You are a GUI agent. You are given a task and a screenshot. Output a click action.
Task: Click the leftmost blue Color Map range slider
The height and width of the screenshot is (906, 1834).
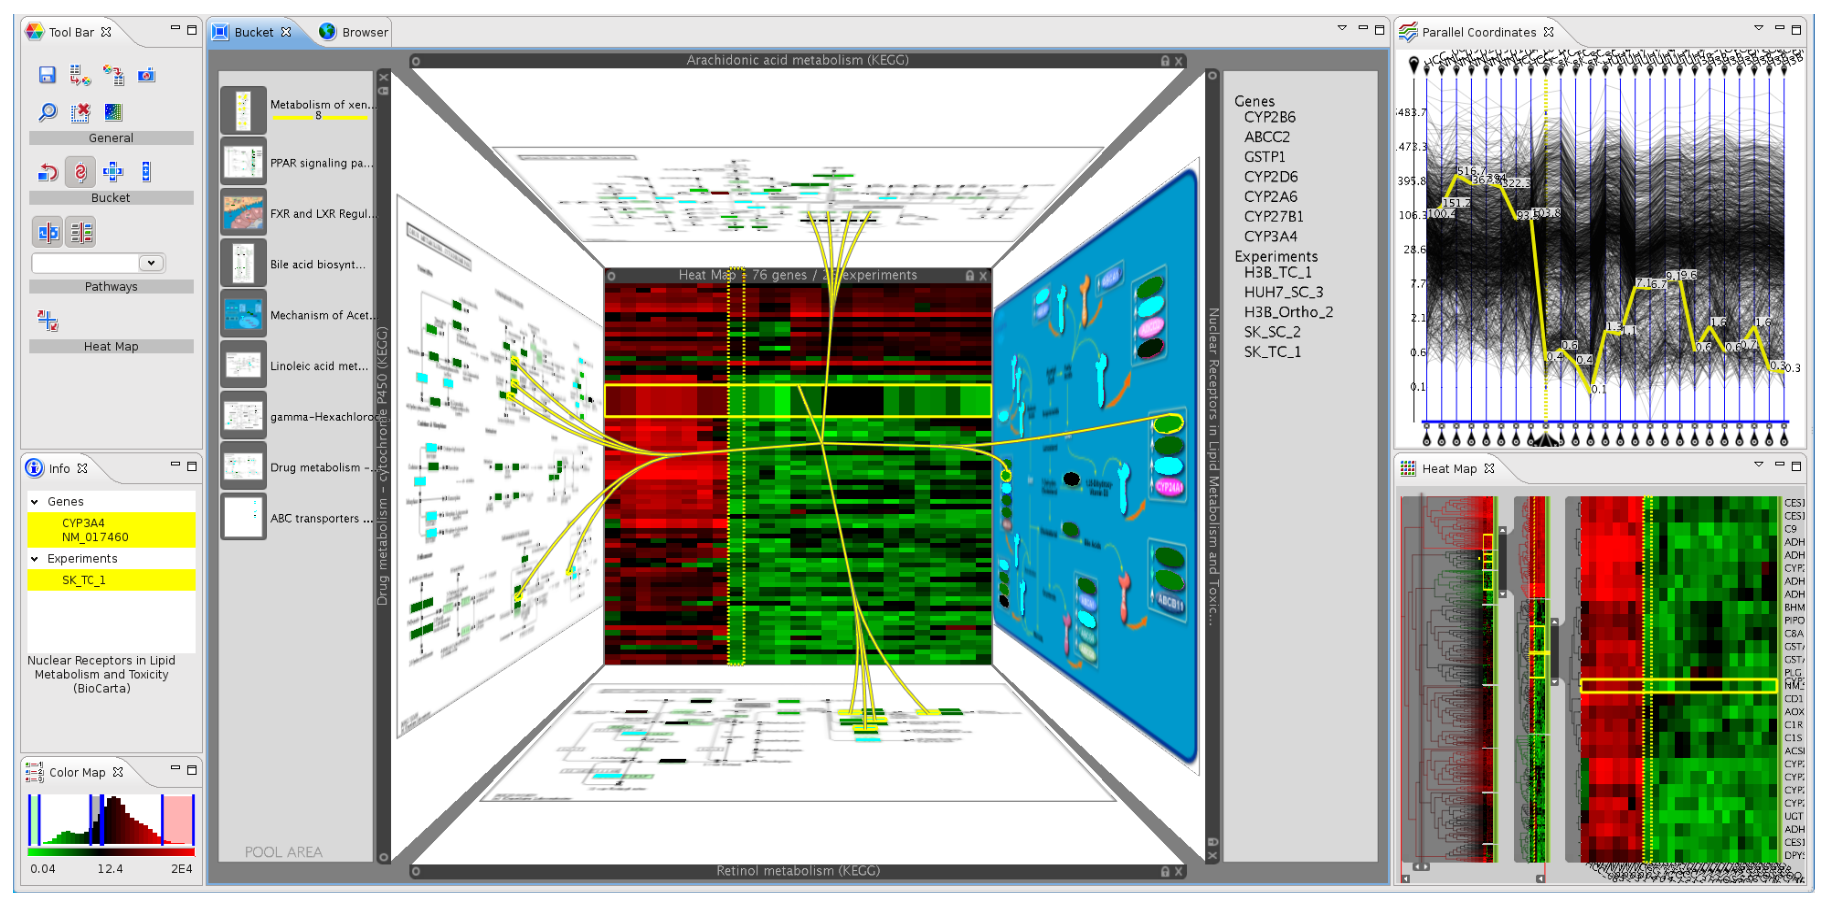[30, 820]
